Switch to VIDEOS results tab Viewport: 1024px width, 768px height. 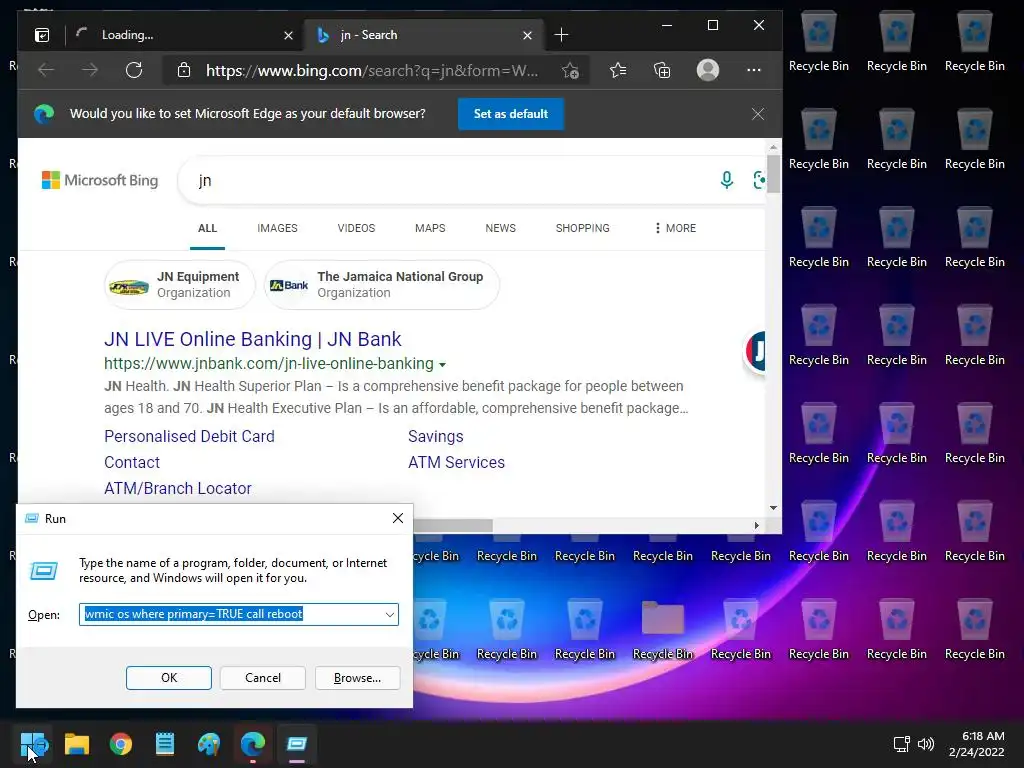pos(356,228)
